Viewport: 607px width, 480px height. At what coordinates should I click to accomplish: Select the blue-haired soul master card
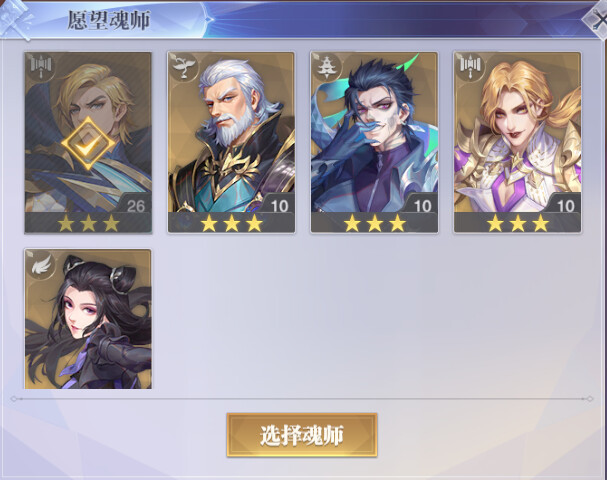(374, 142)
